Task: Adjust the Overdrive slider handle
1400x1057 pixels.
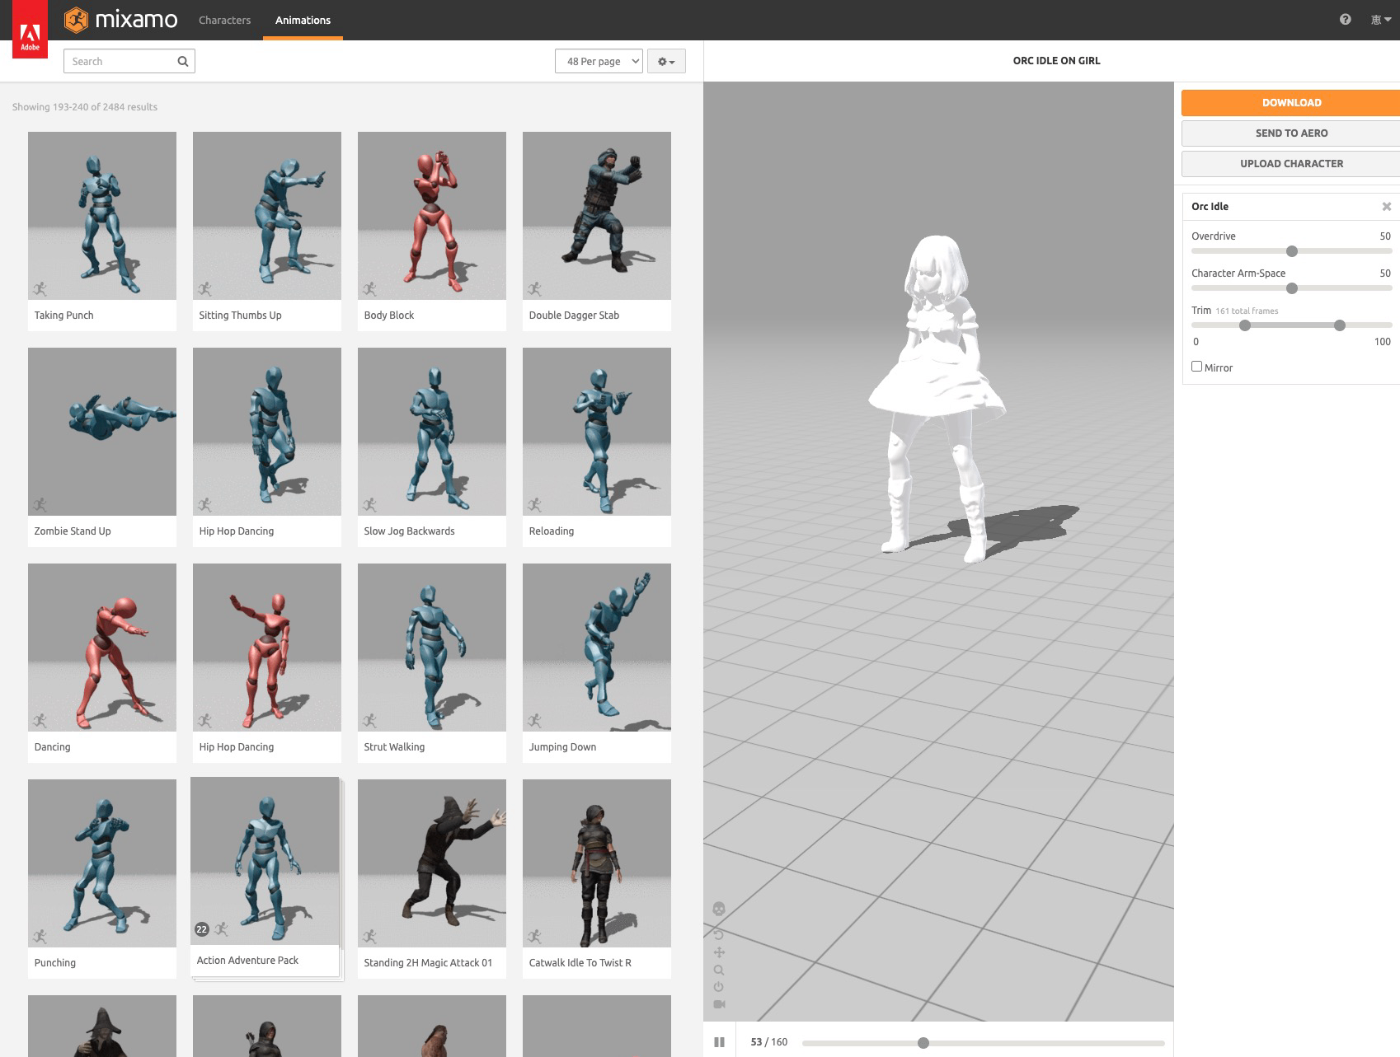Action: 1292,251
